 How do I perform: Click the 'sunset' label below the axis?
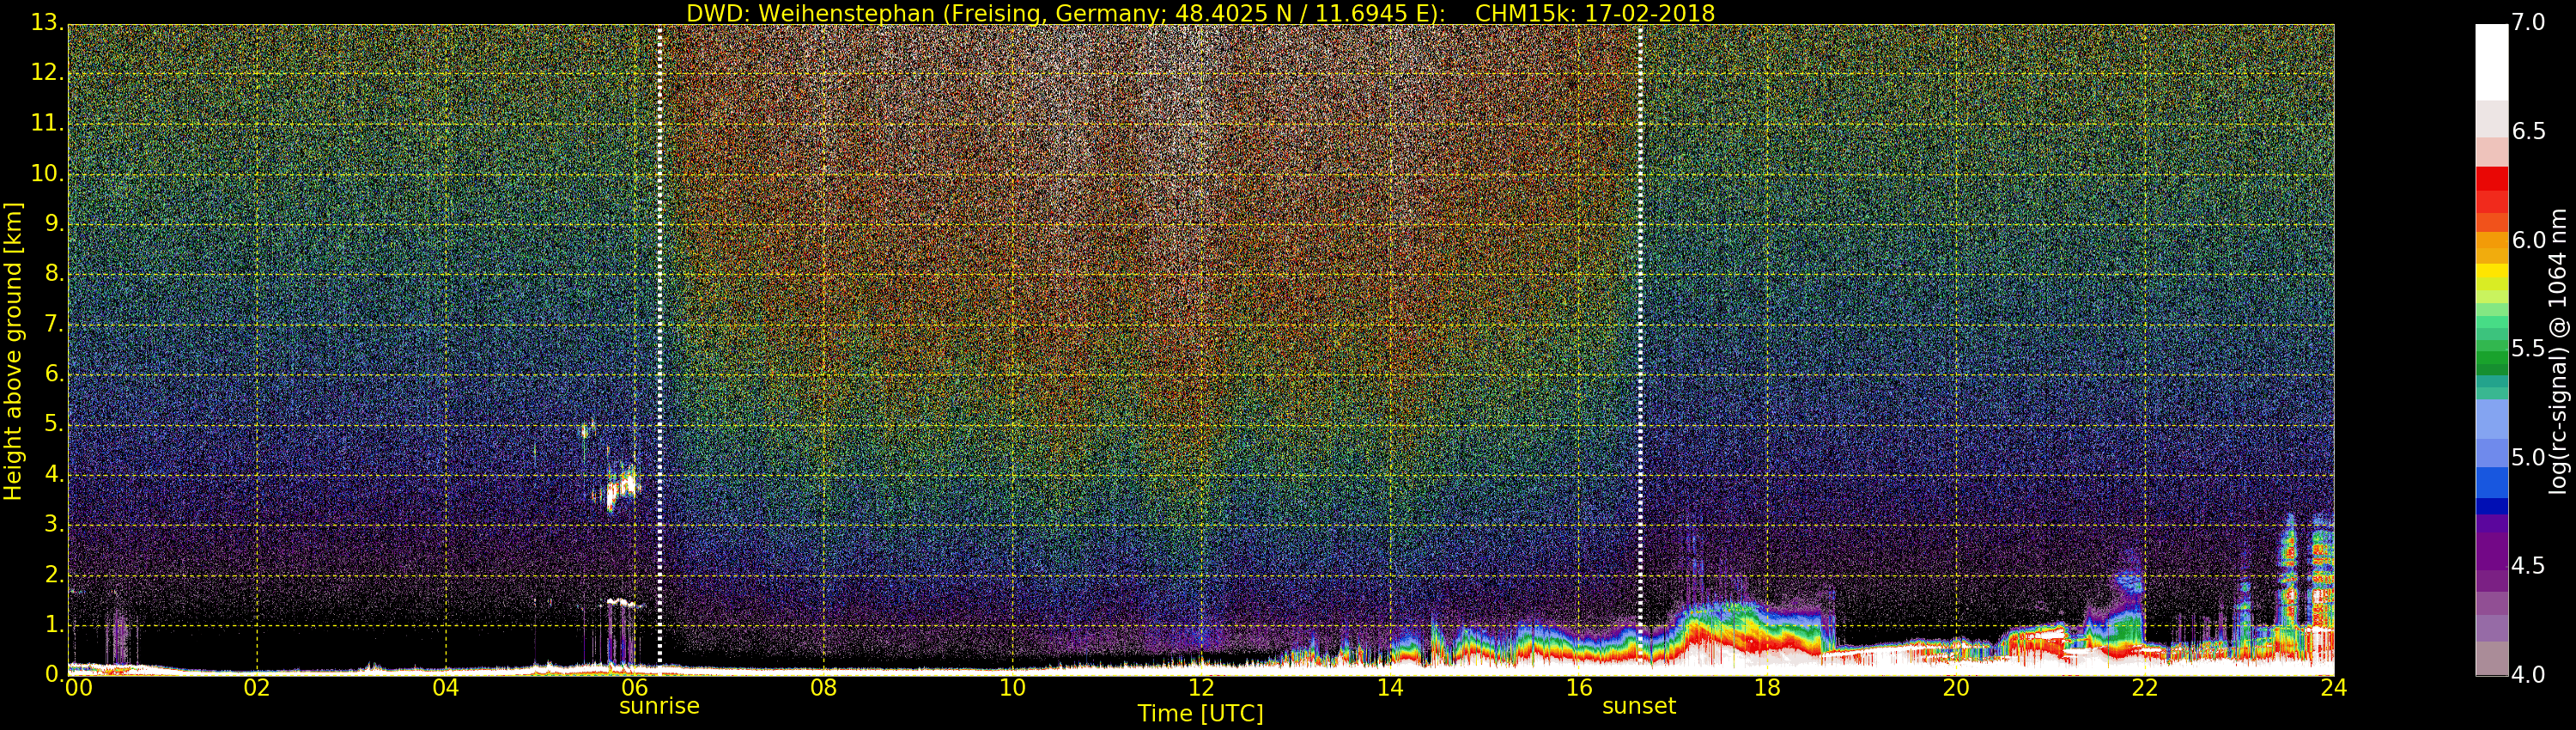(1638, 706)
